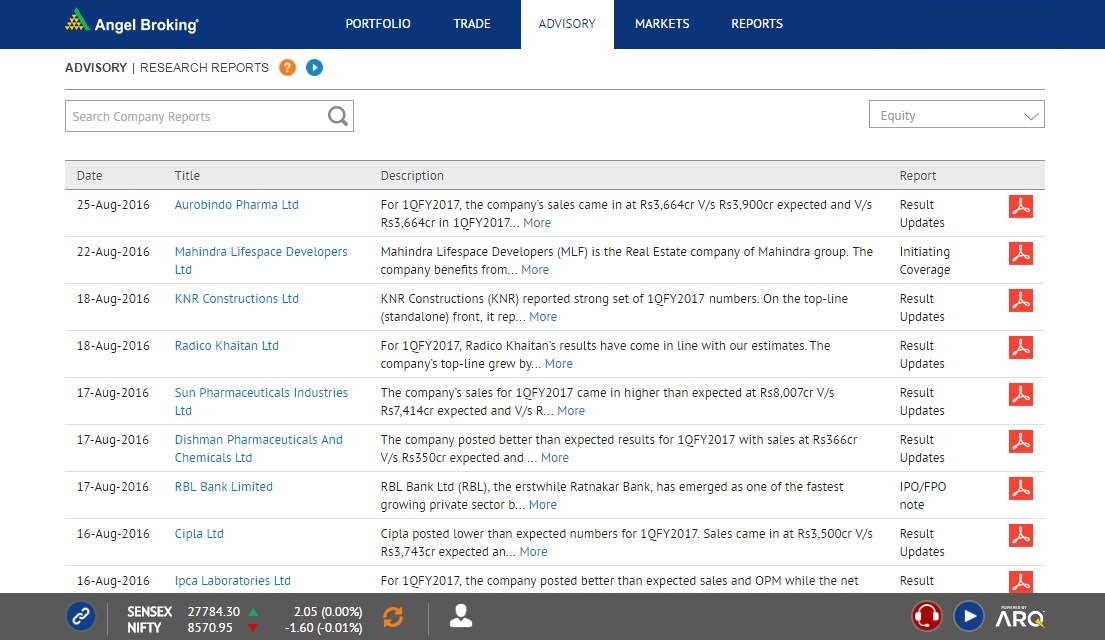Click the Angel Broking logo
This screenshot has width=1105, height=640.
point(131,22)
